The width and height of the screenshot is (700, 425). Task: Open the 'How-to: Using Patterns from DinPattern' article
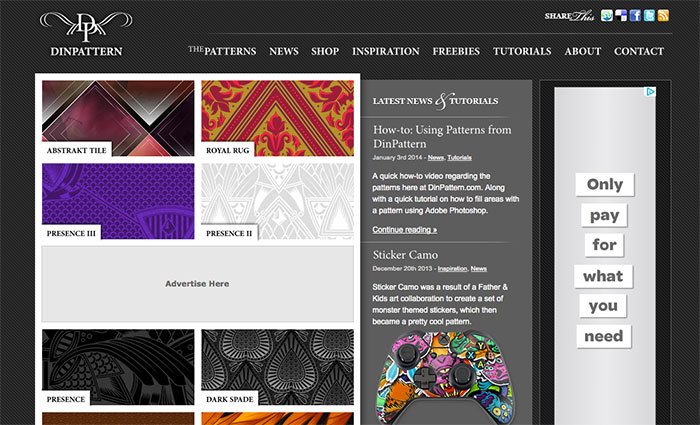(442, 137)
